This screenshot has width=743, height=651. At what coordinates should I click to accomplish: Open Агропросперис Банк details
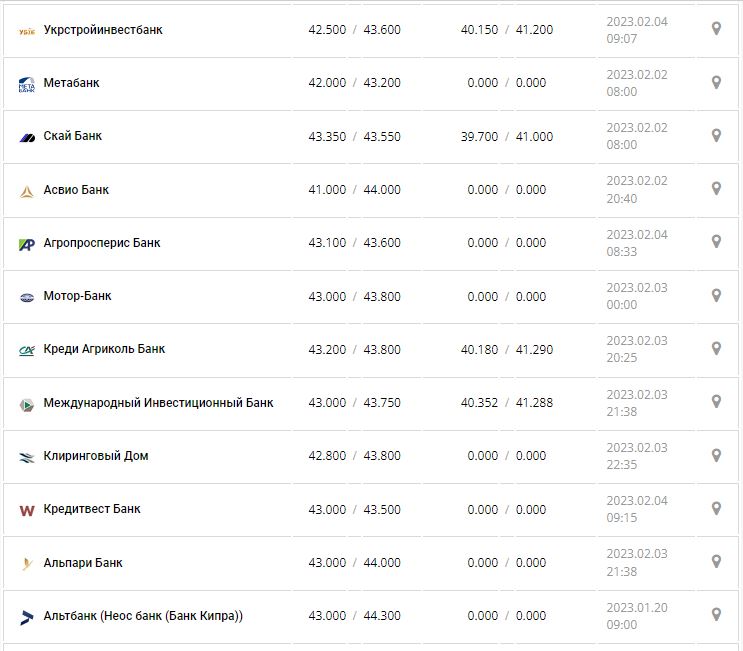pos(102,243)
